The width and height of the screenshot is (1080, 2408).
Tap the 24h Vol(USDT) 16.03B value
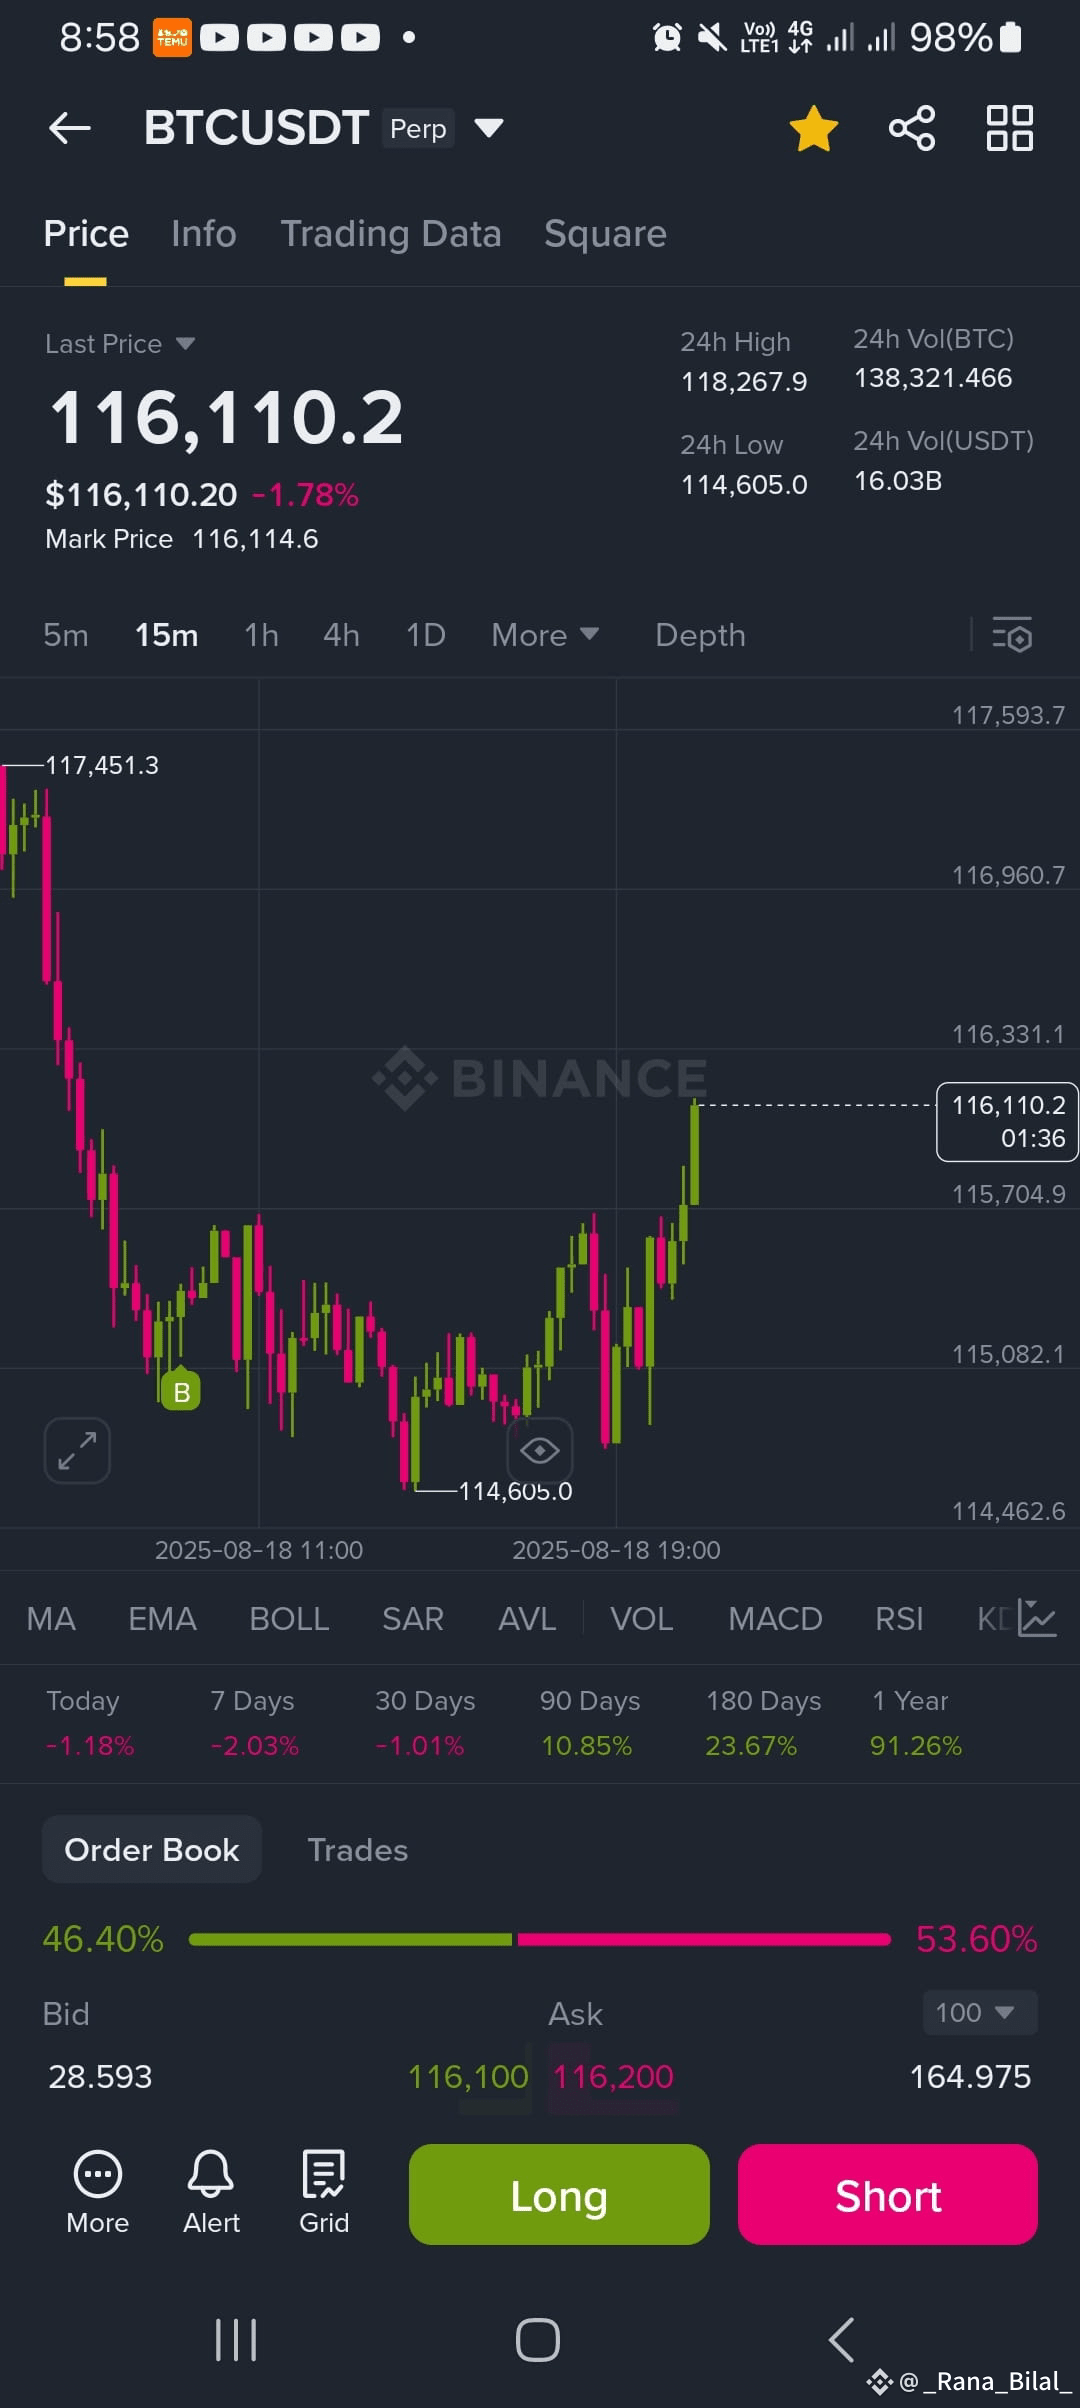898,481
